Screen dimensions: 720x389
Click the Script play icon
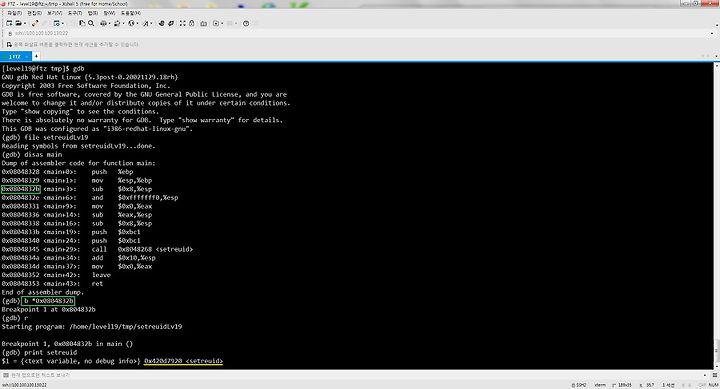point(216,23)
